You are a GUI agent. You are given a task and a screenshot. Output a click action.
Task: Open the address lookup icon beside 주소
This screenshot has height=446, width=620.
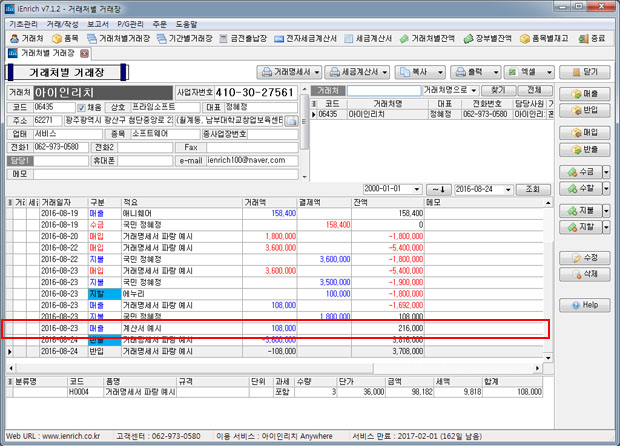pyautogui.click(x=291, y=120)
